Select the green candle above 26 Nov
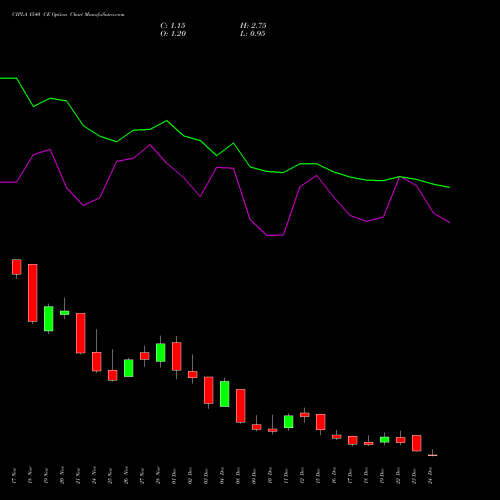Image resolution: width=500 pixels, height=500 pixels. 129,368
